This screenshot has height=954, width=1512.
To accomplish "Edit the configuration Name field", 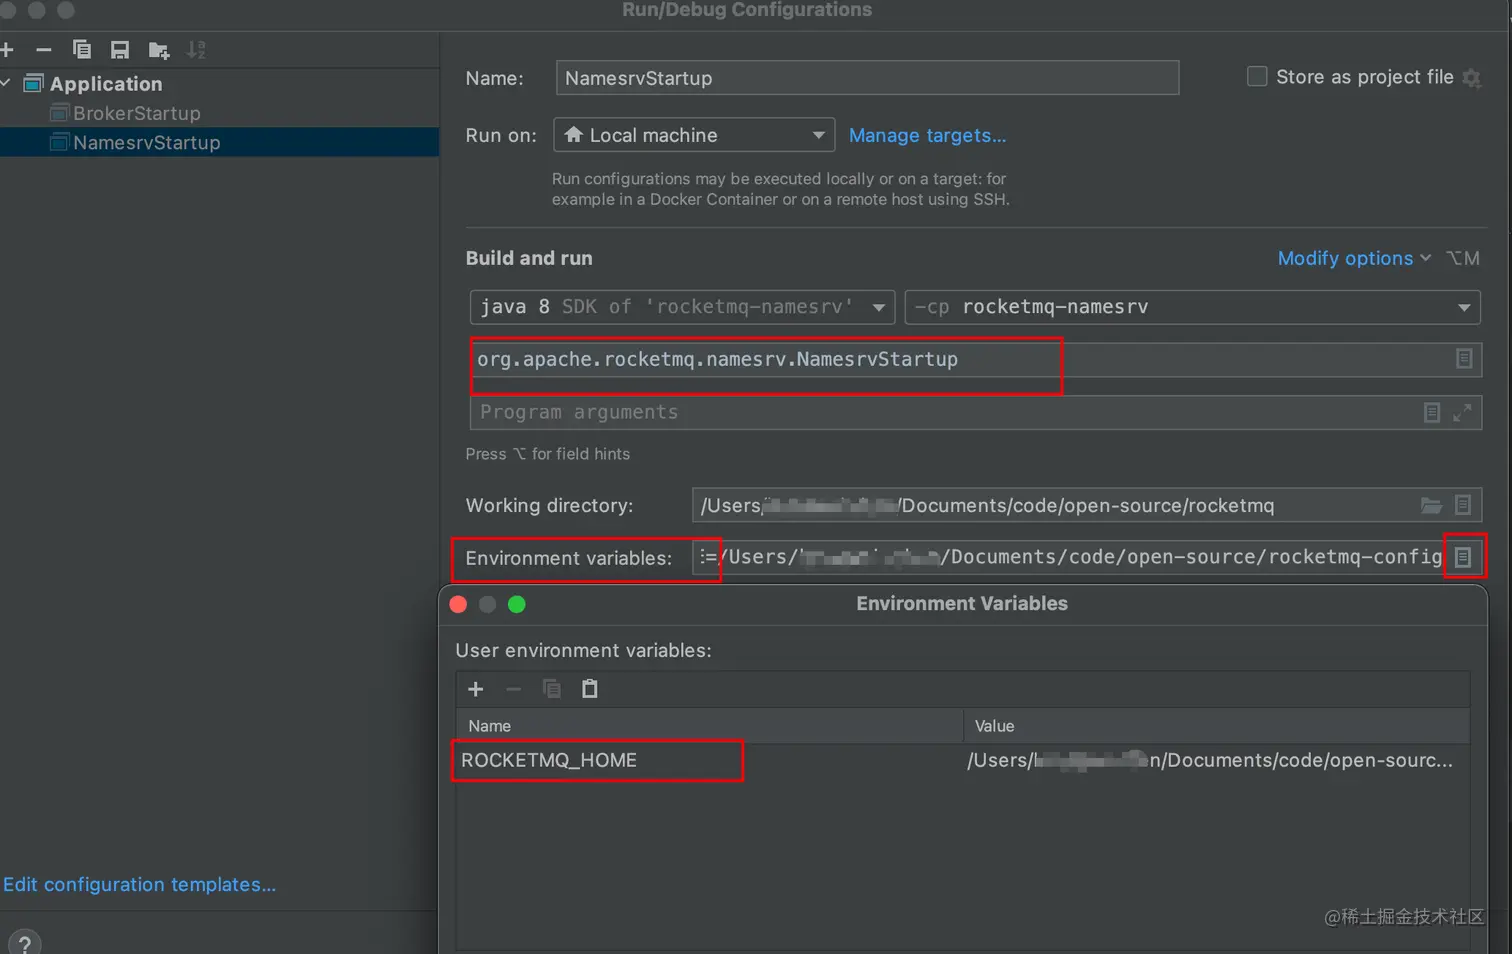I will (867, 78).
